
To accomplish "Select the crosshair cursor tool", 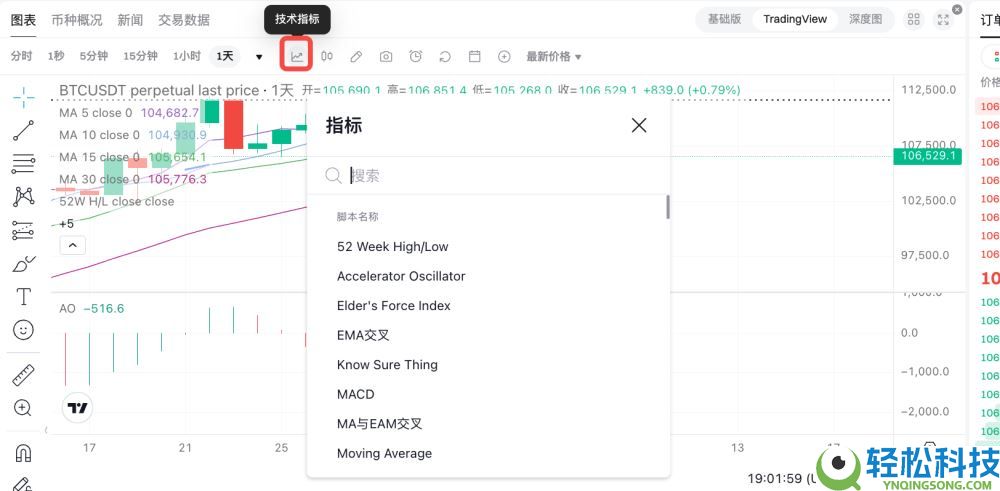I will (x=24, y=98).
